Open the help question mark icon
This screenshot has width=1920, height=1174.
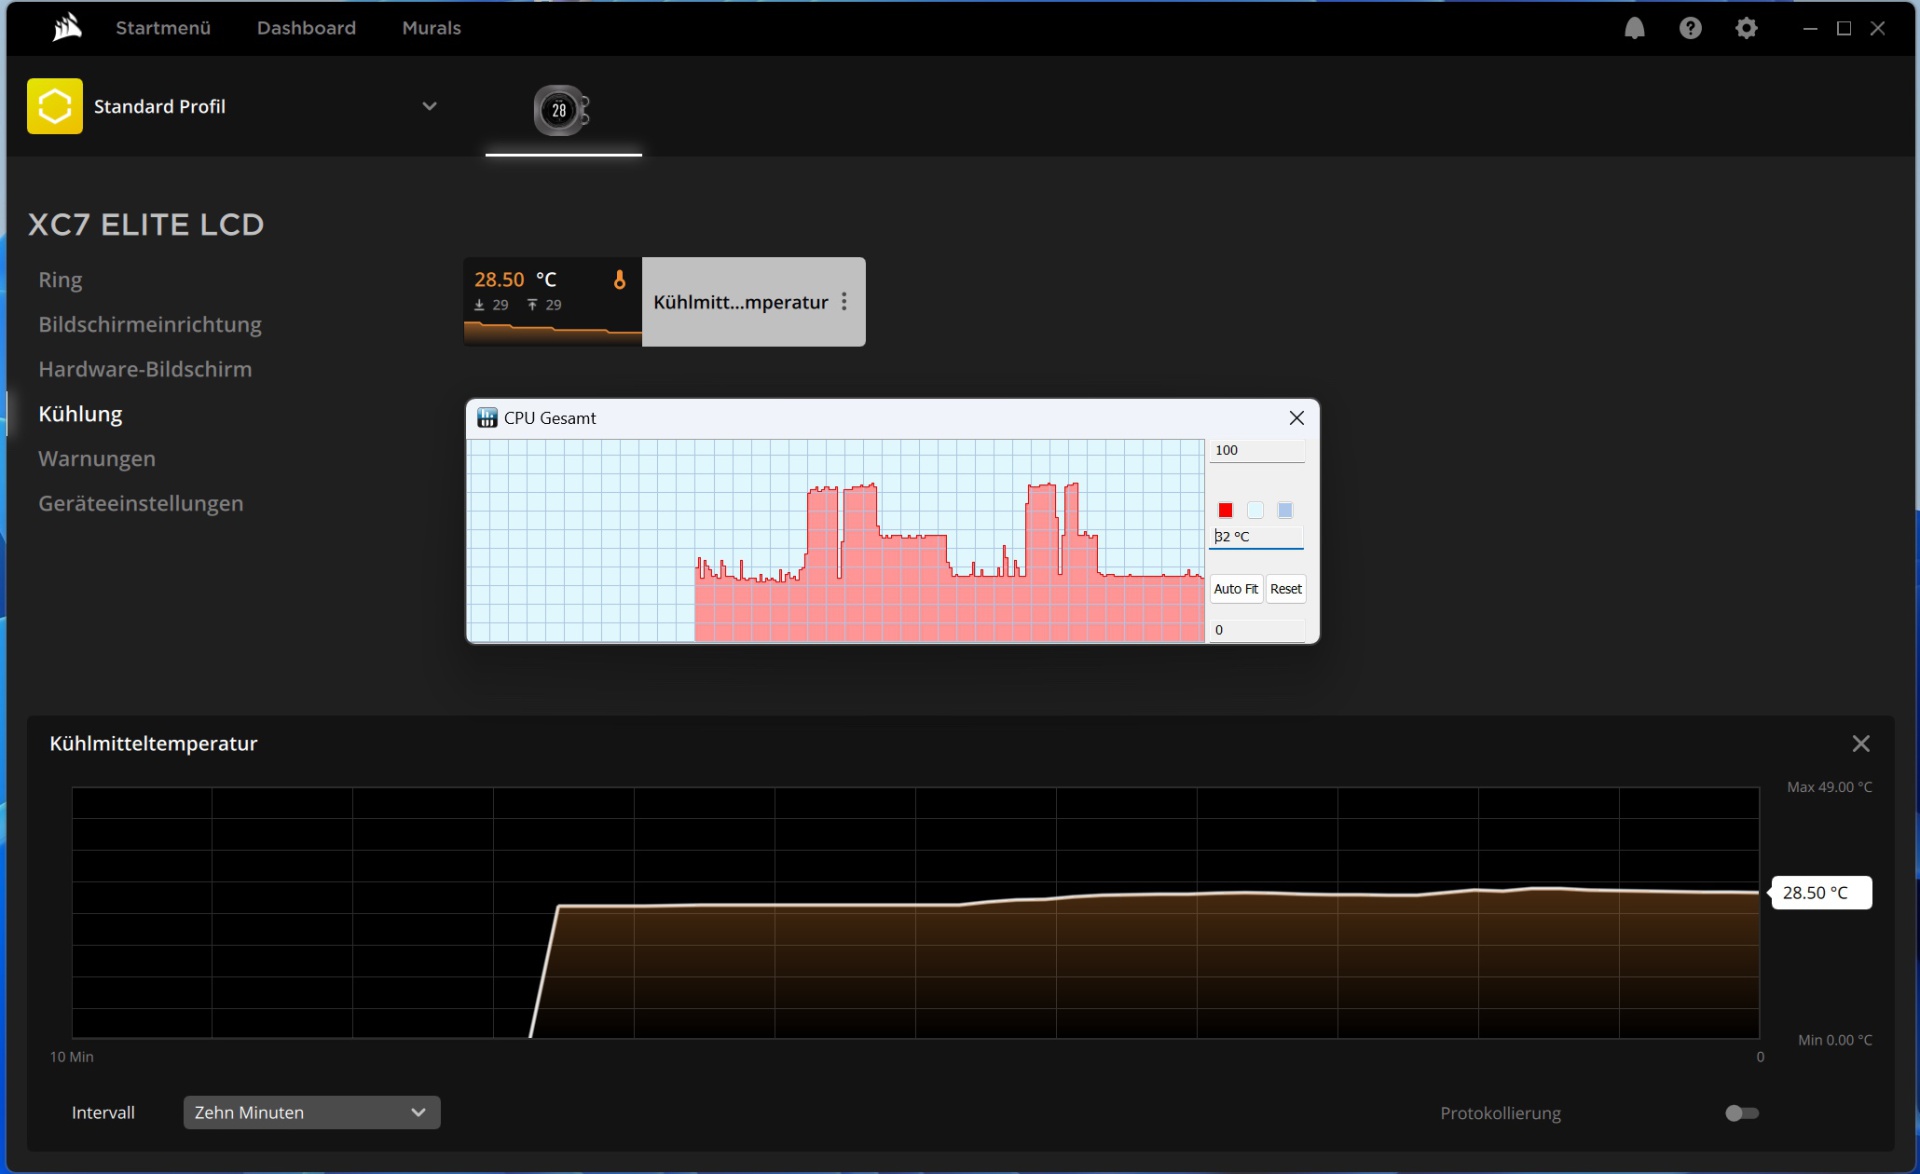coord(1690,28)
